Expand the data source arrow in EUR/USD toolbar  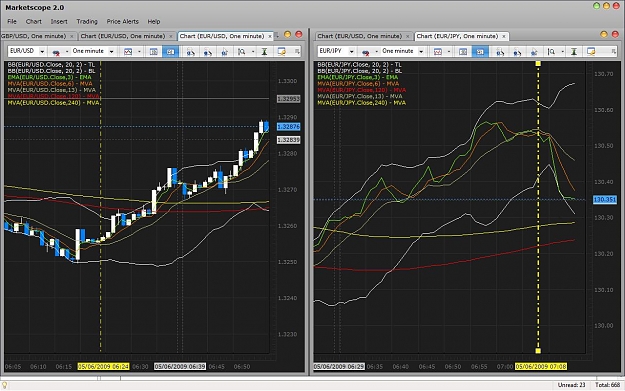point(67,51)
